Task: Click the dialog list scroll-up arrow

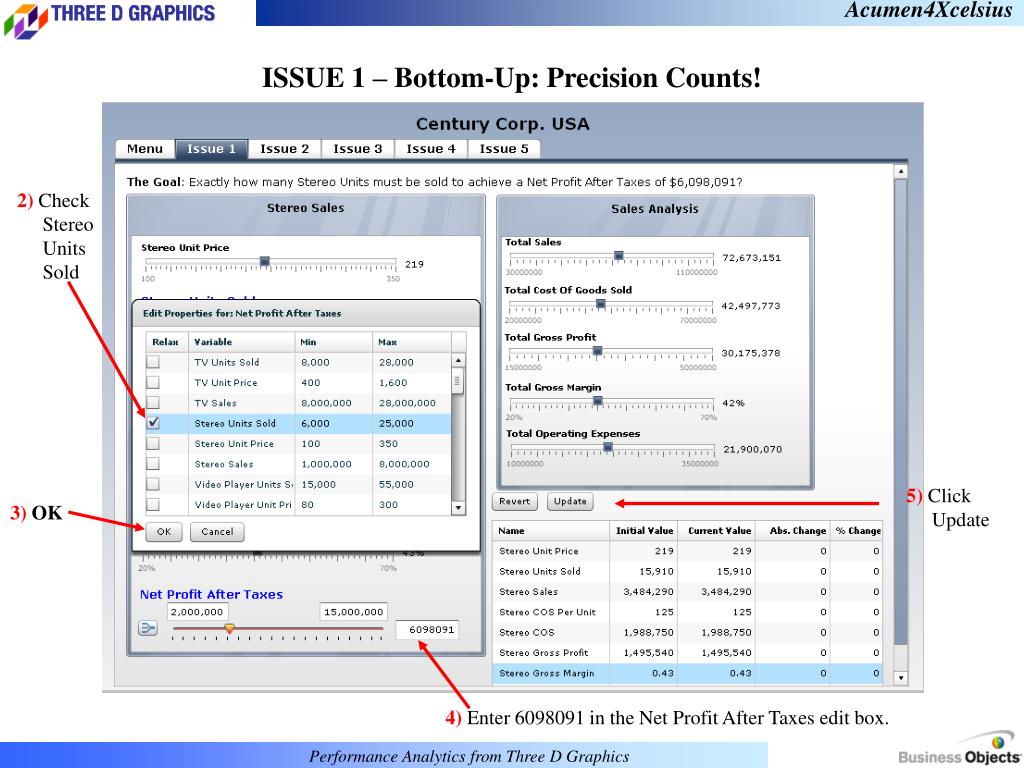Action: pyautogui.click(x=458, y=360)
